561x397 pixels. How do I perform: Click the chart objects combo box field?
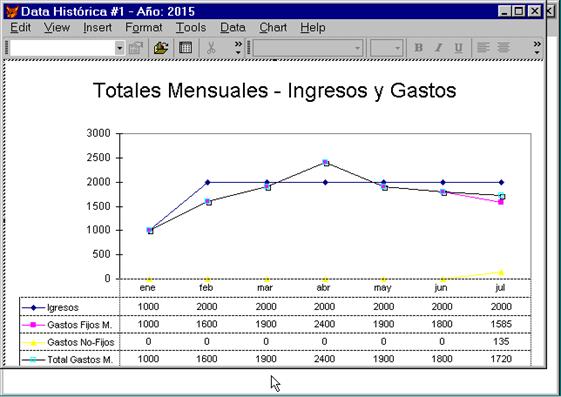pyautogui.click(x=63, y=48)
